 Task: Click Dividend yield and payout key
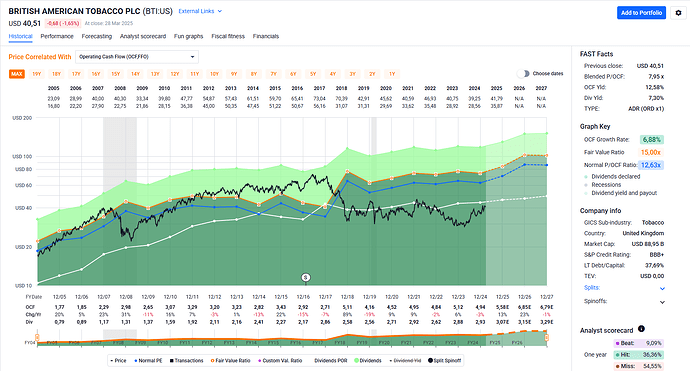620,193
